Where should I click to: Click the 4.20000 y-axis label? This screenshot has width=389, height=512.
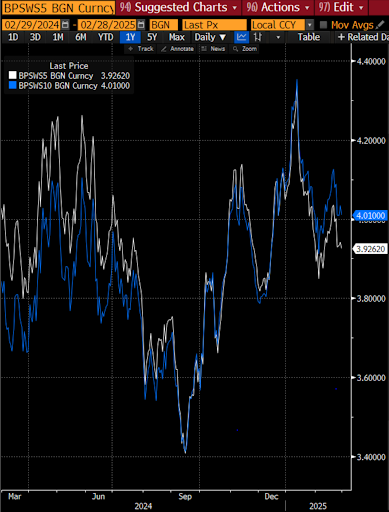click(x=371, y=140)
